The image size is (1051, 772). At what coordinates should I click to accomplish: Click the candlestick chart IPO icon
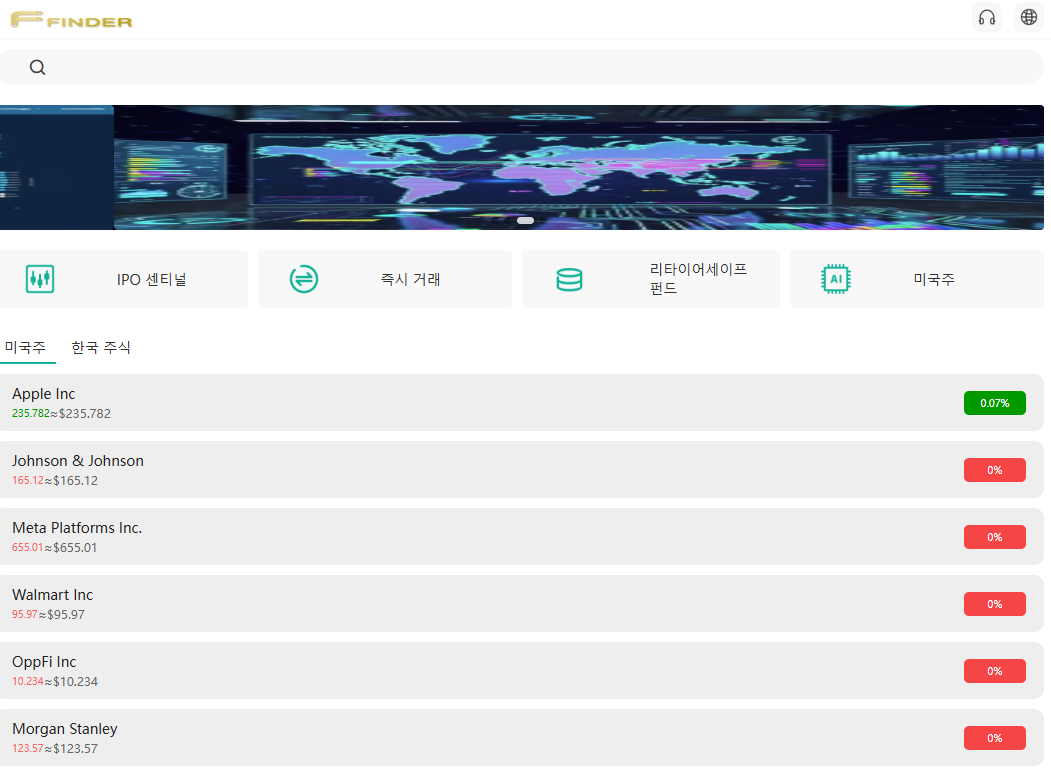pos(40,279)
